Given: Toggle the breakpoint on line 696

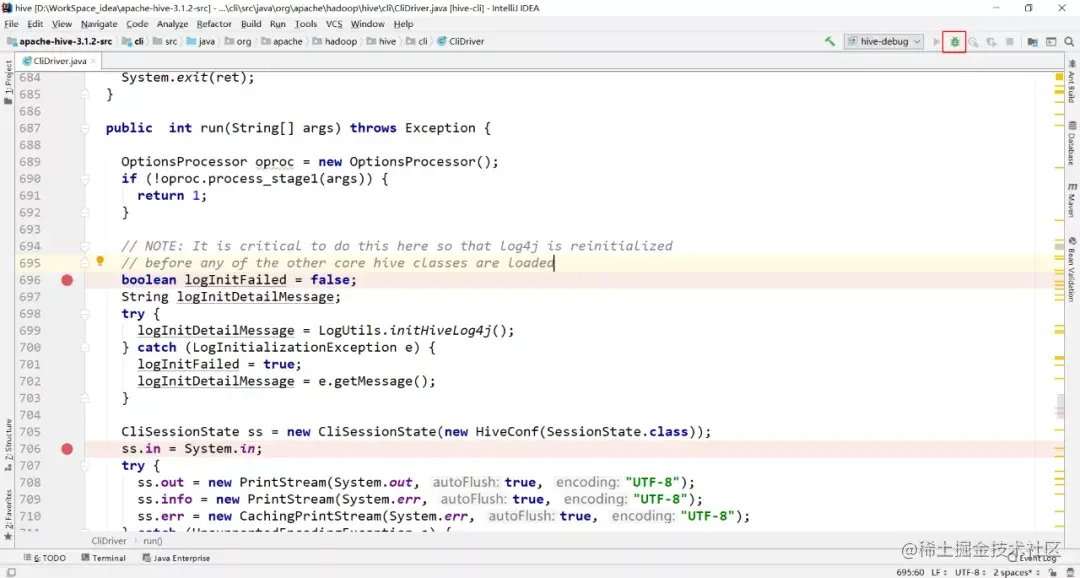Looking at the screenshot, I should [66, 280].
